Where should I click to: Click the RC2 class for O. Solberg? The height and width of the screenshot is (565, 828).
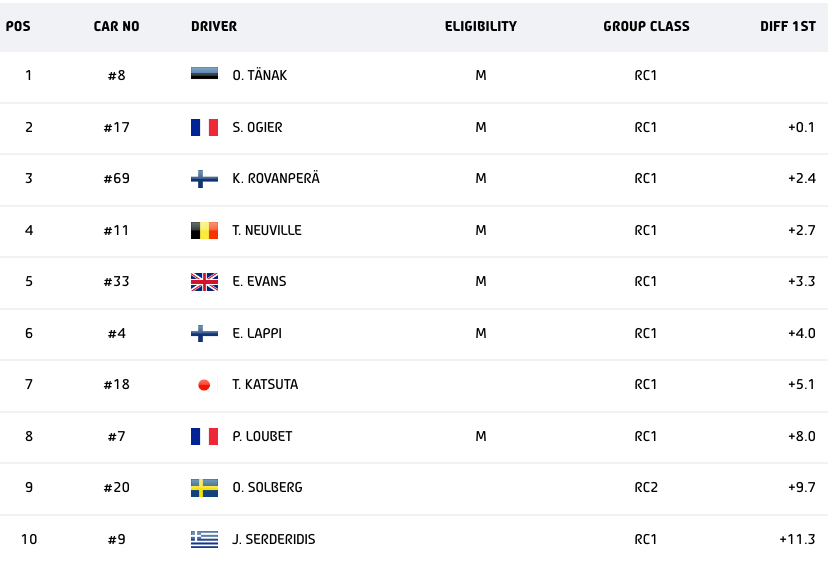click(646, 488)
